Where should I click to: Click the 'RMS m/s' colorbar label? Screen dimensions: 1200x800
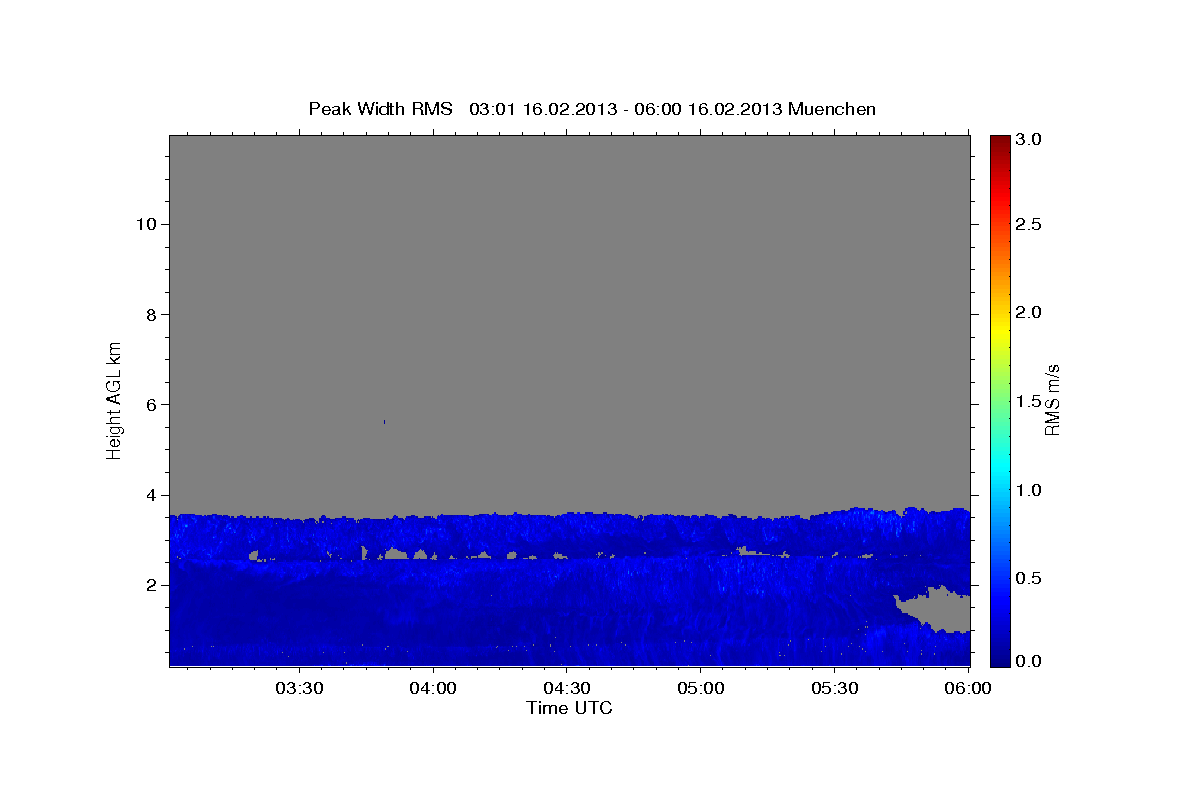(1051, 400)
